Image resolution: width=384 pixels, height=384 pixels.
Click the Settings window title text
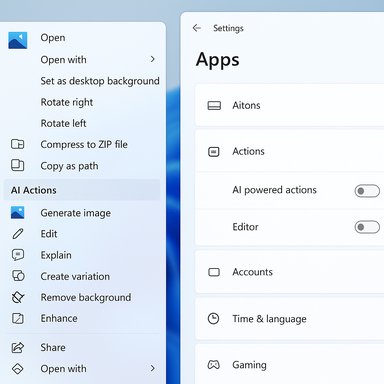tap(228, 28)
